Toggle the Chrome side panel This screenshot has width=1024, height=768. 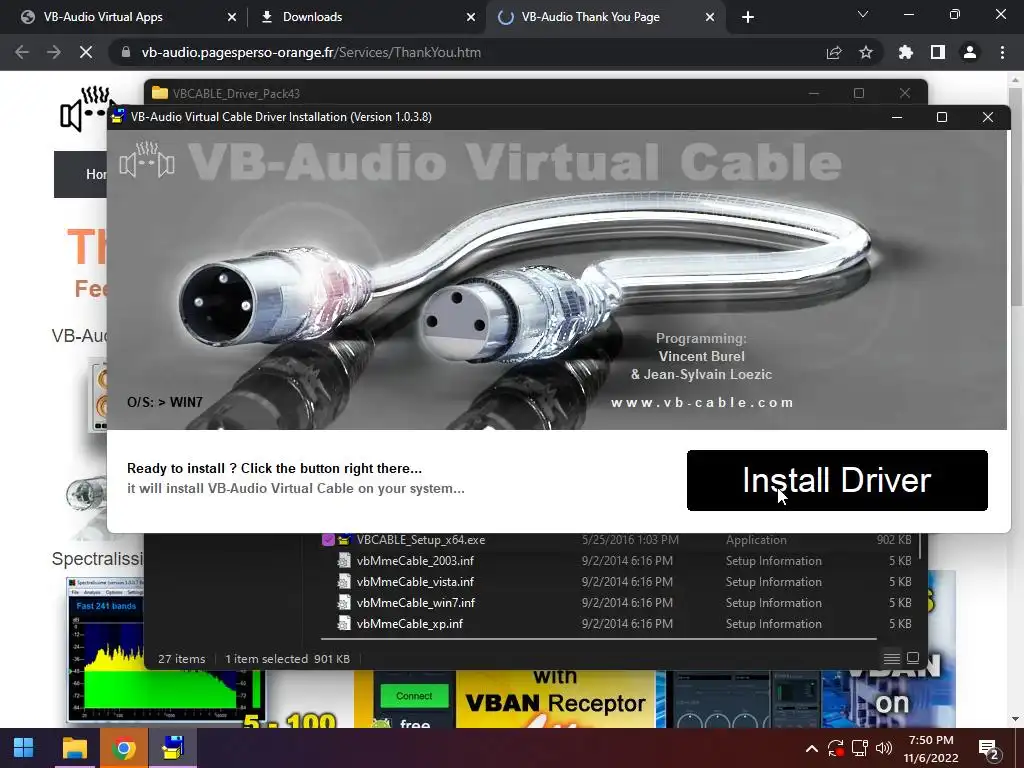click(x=938, y=52)
